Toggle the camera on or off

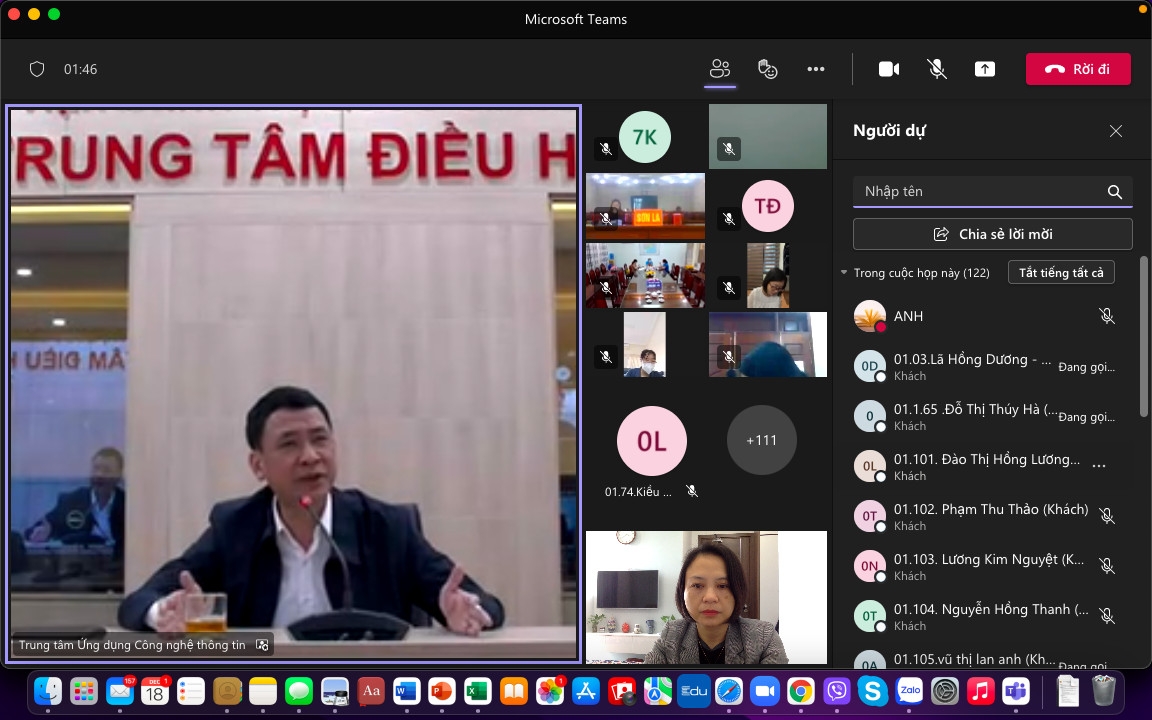[x=889, y=69]
